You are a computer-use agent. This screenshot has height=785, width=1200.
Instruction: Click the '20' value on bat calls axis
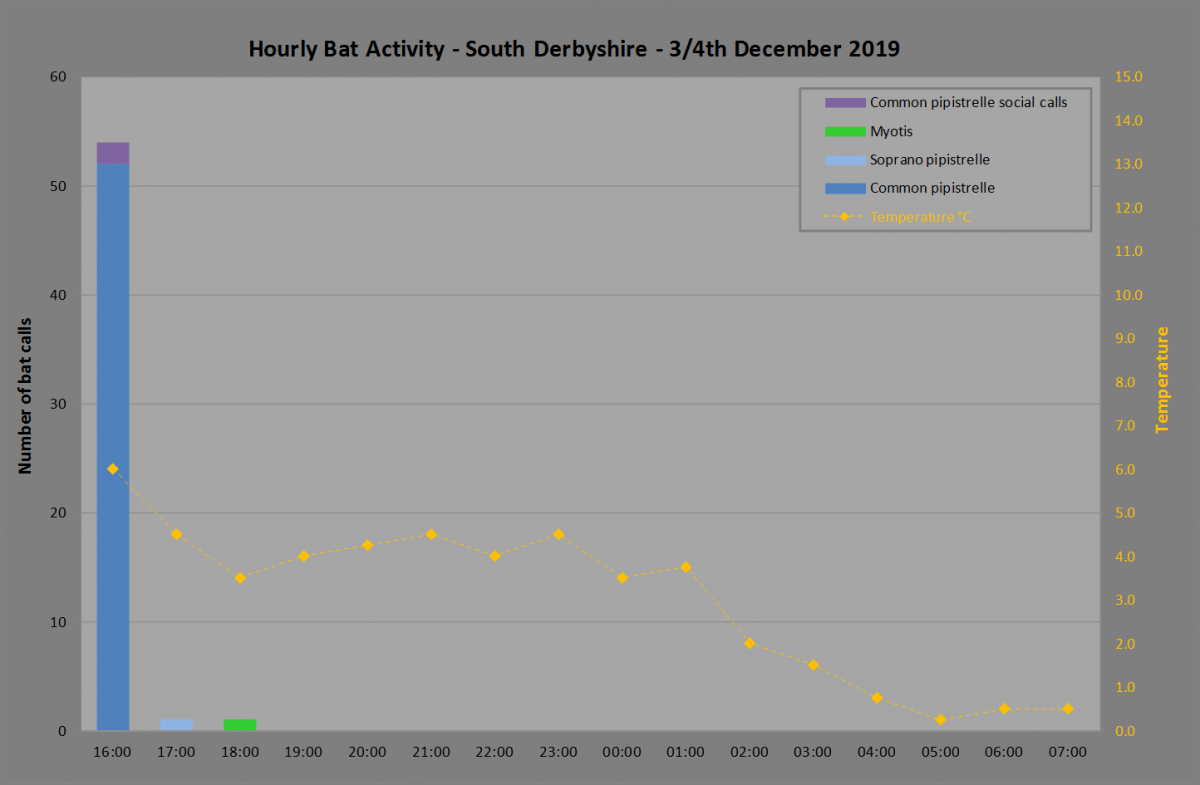tap(58, 513)
